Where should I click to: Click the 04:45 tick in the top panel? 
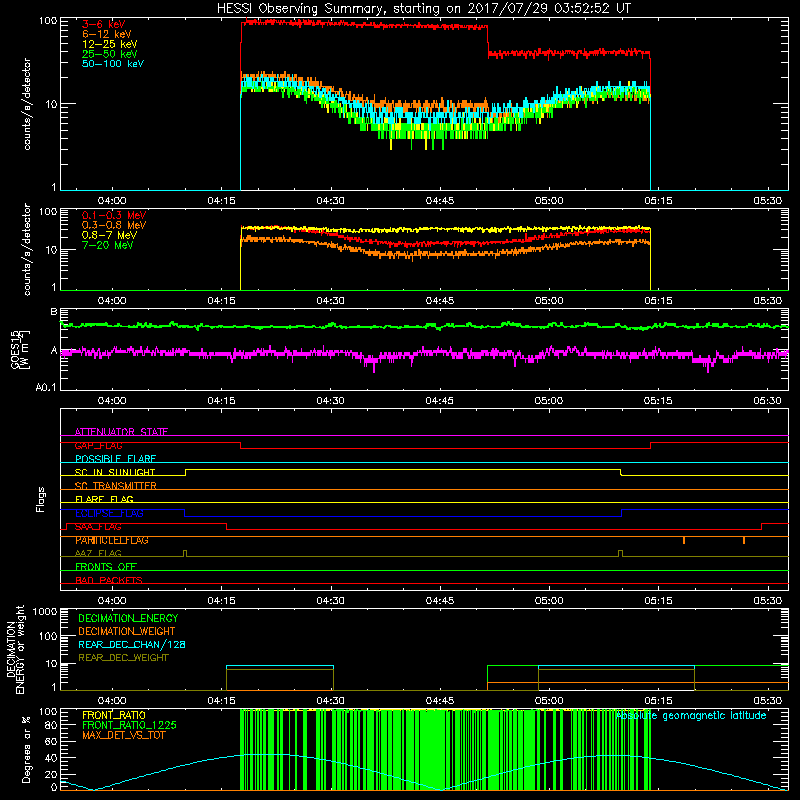coord(440,201)
